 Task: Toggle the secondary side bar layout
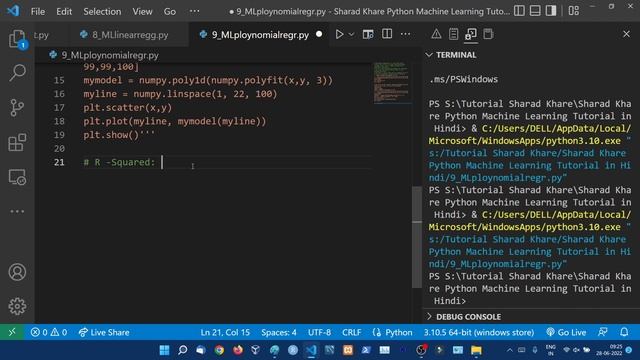coord(551,11)
